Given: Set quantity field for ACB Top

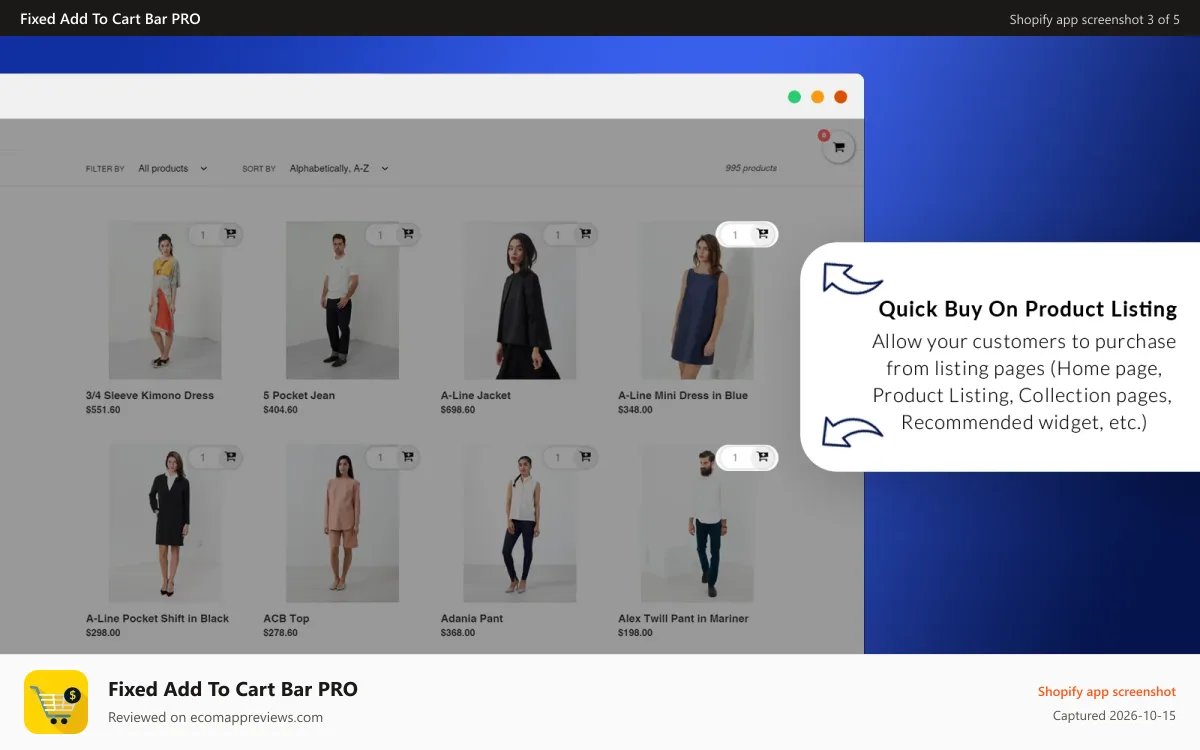Looking at the screenshot, I should (381, 458).
